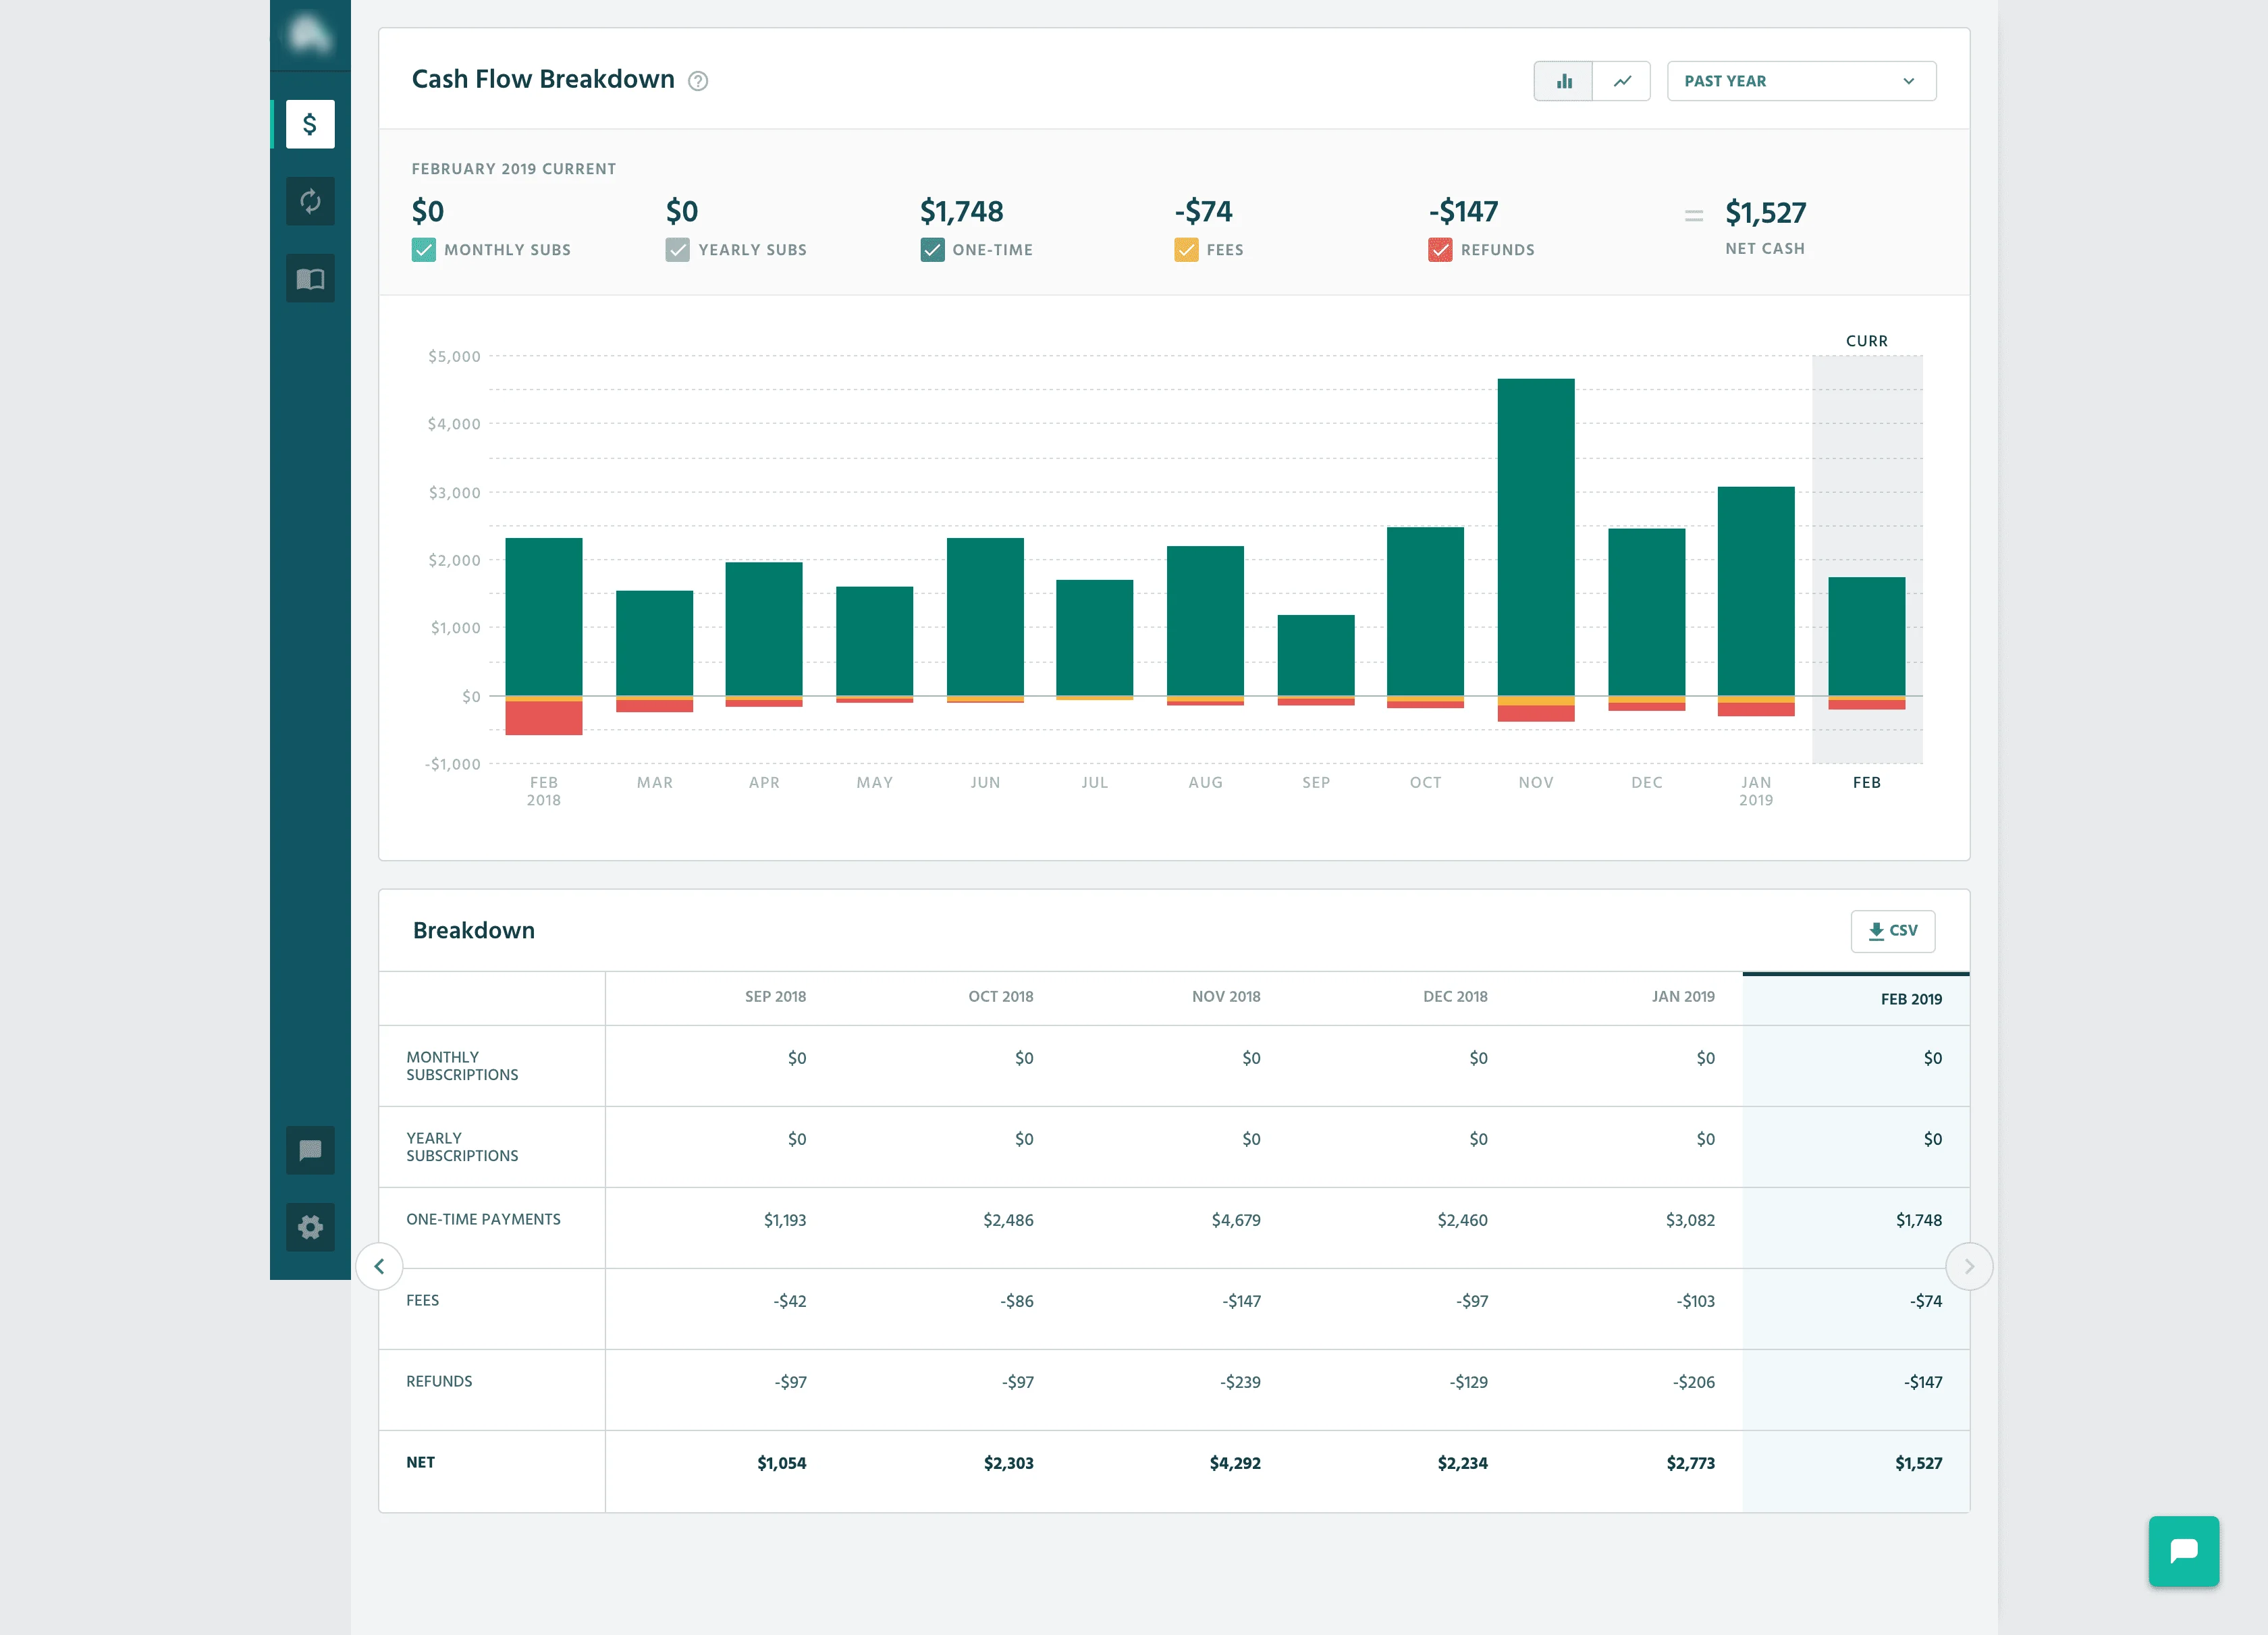
Task: Switch to line chart view
Action: (1621, 81)
